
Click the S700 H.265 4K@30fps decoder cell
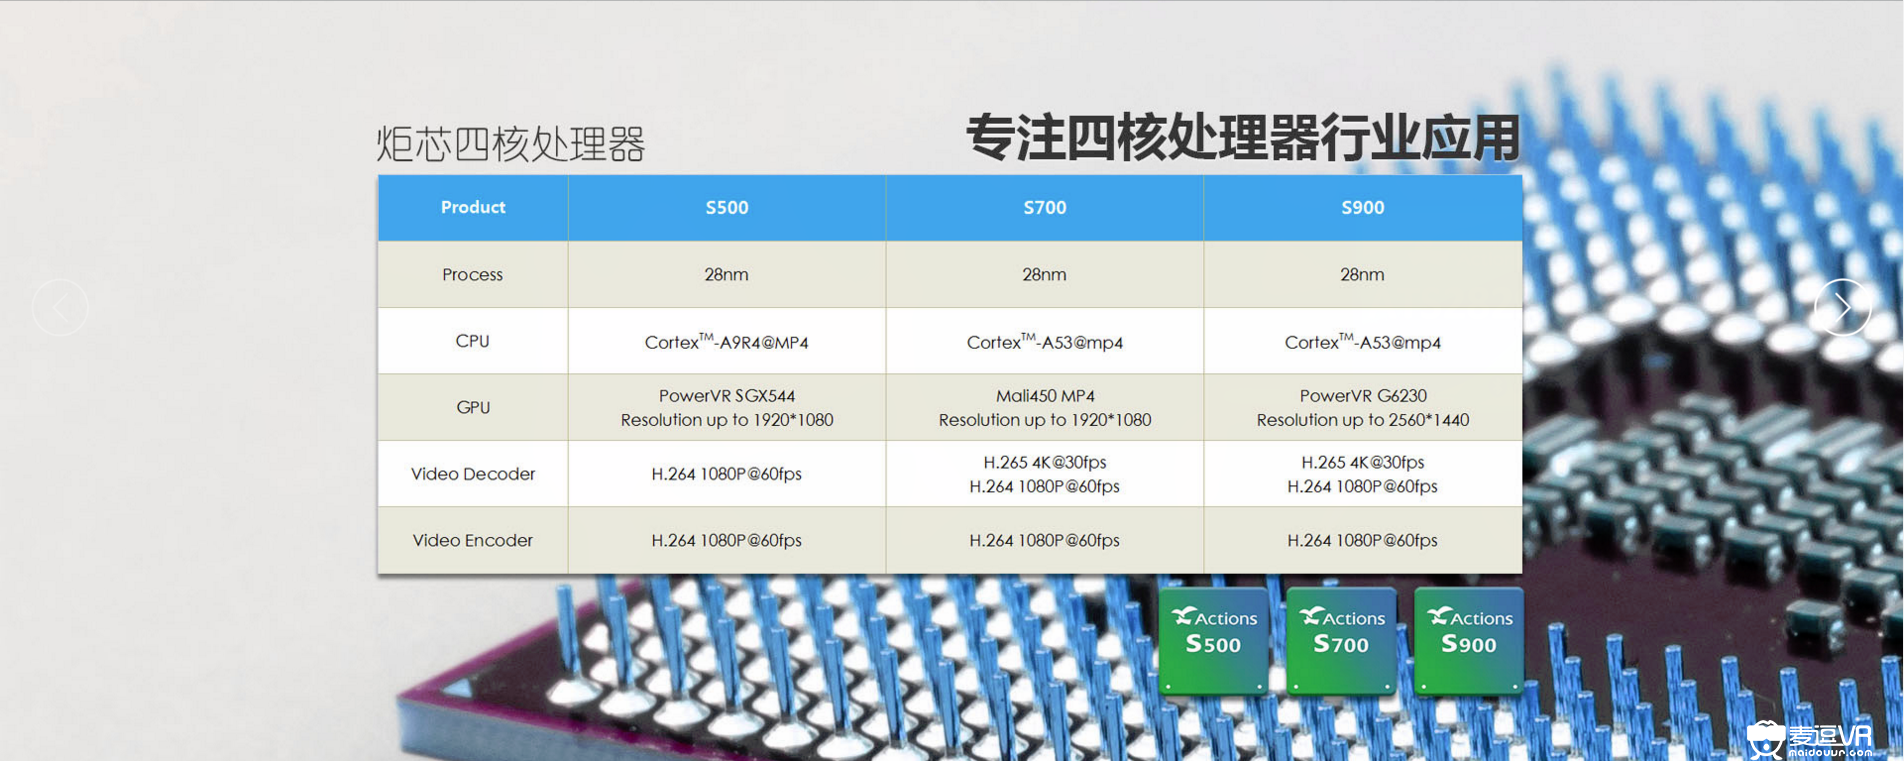tap(1045, 474)
